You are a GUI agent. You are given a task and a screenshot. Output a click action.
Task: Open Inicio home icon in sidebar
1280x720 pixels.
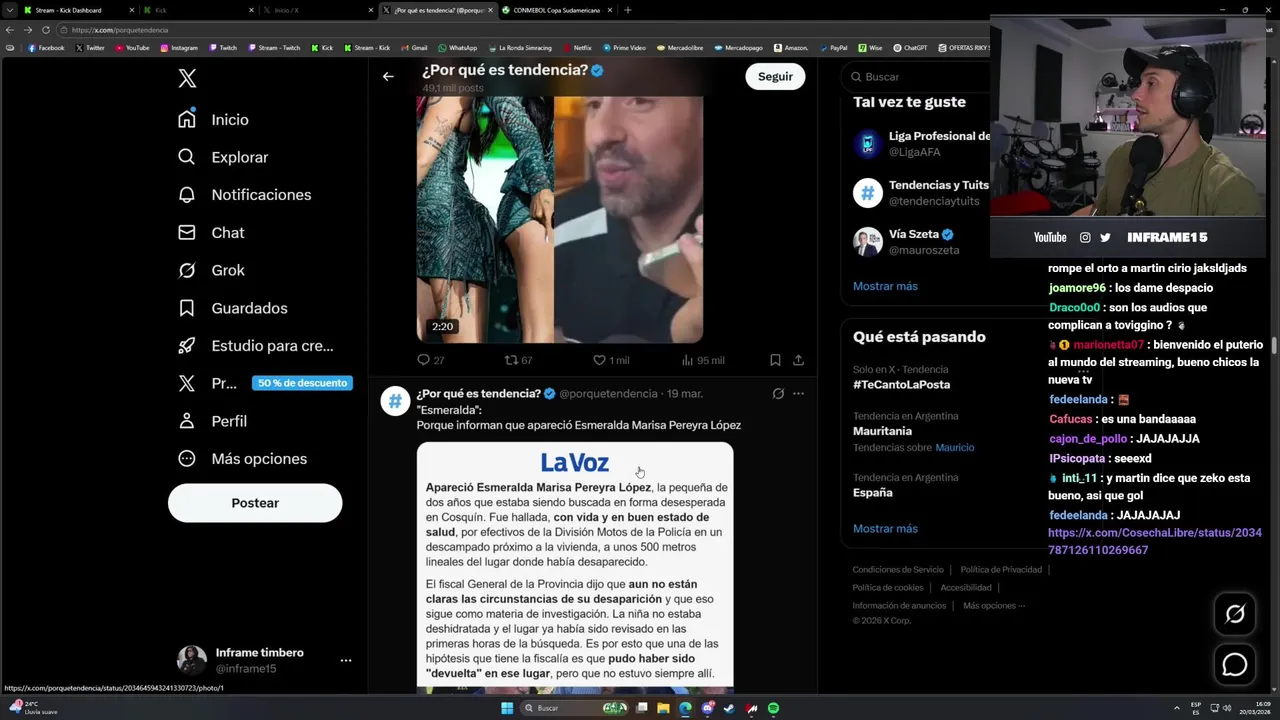click(x=187, y=119)
